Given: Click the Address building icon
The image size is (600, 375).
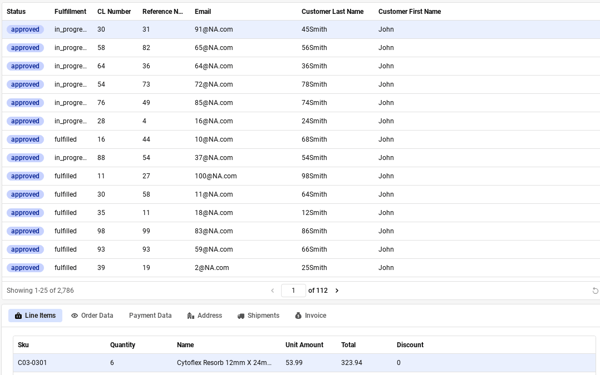Looking at the screenshot, I should pos(191,316).
